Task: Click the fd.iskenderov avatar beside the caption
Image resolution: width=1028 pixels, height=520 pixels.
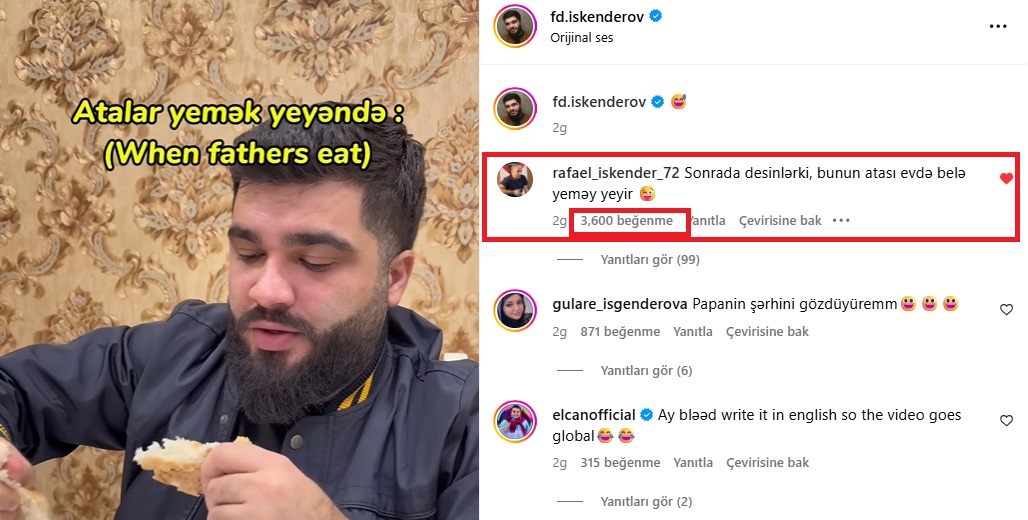Action: (515, 108)
